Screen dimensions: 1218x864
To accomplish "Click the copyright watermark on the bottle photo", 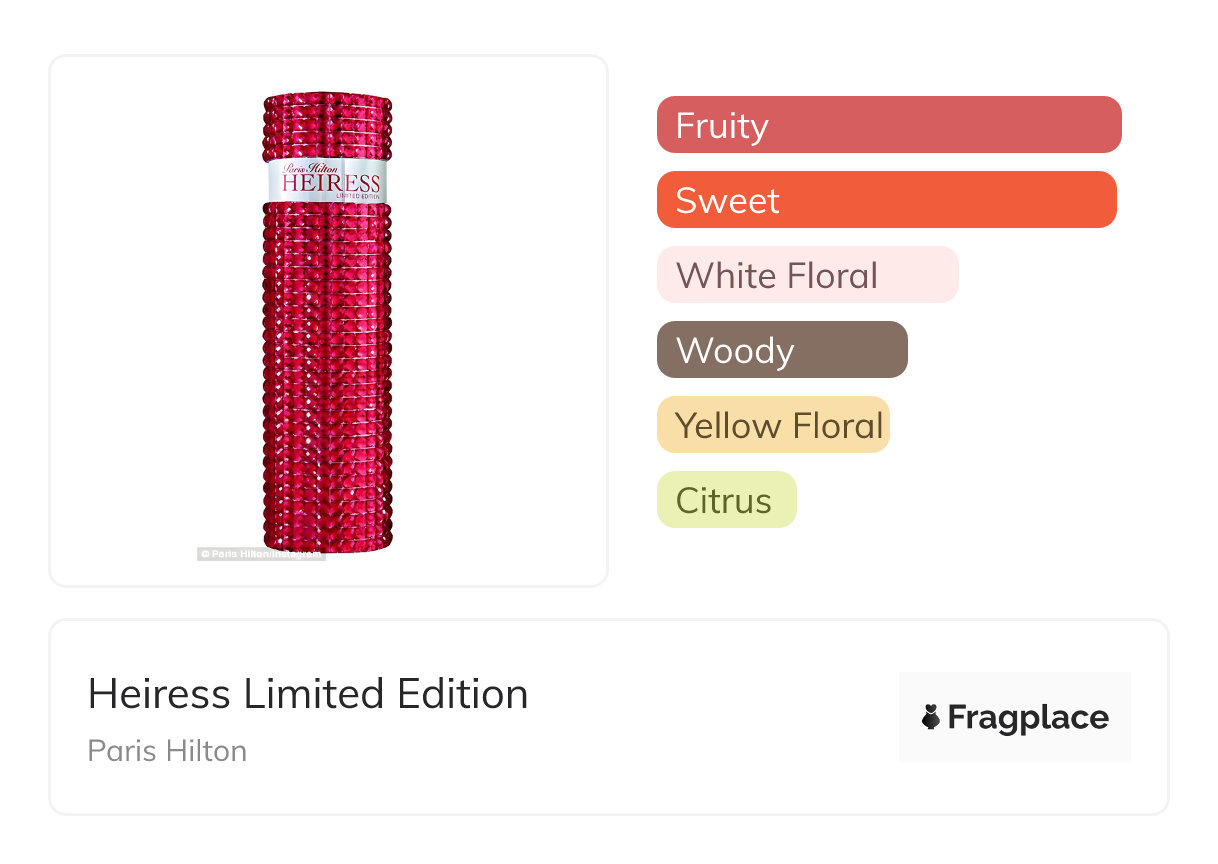I will [260, 553].
